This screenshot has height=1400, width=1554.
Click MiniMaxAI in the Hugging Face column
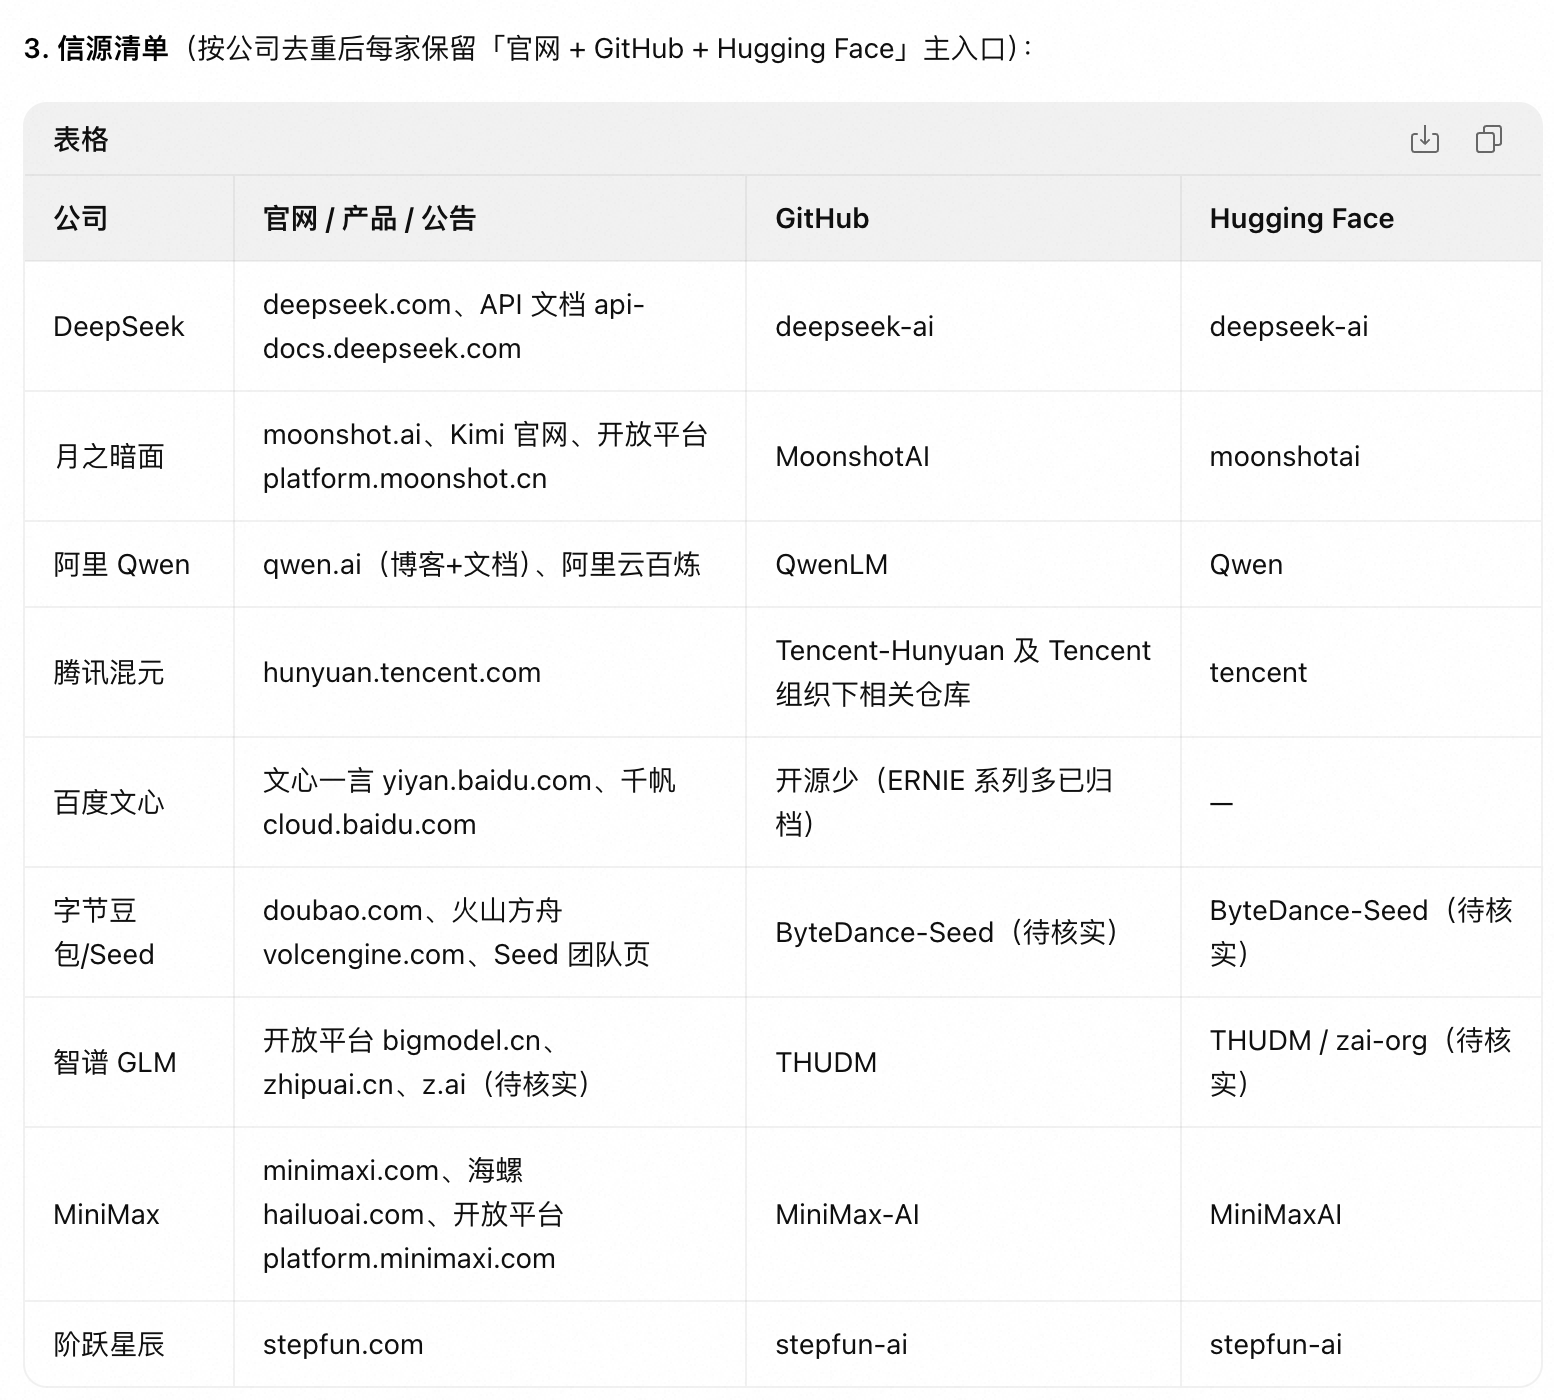pyautogui.click(x=1276, y=1215)
